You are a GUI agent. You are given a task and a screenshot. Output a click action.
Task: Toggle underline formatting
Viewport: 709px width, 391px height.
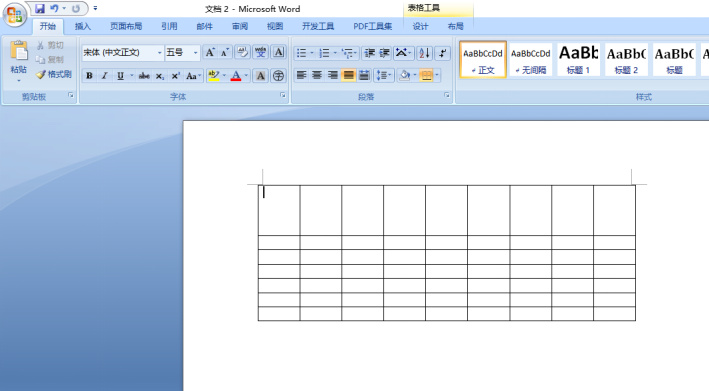(x=120, y=76)
